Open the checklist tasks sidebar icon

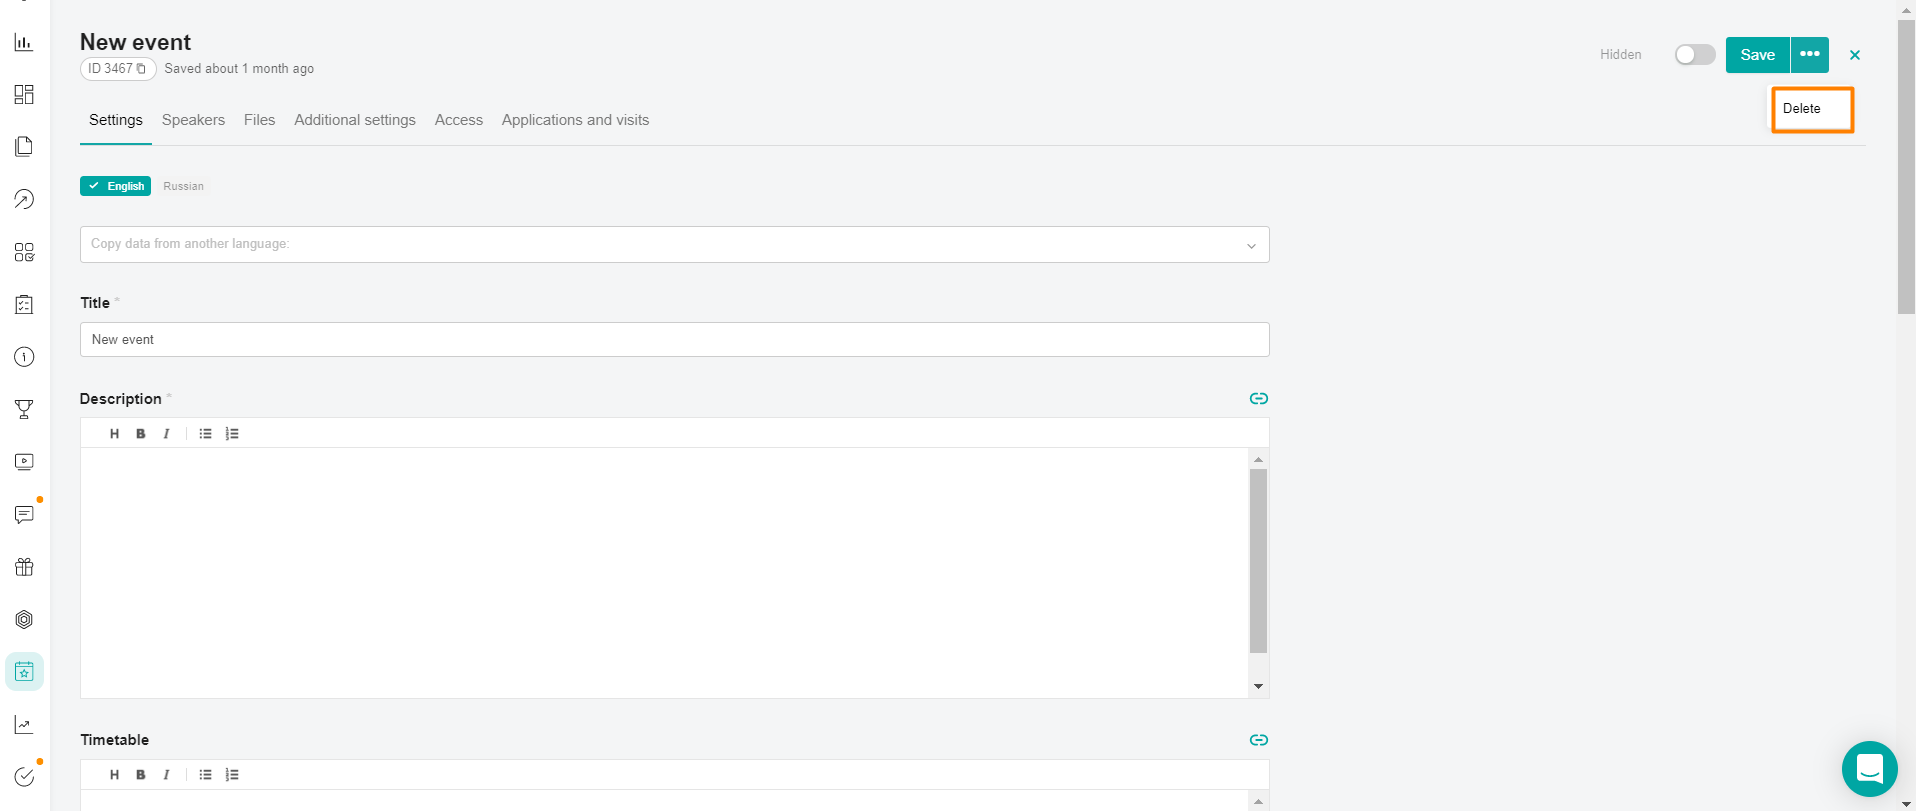[24, 304]
